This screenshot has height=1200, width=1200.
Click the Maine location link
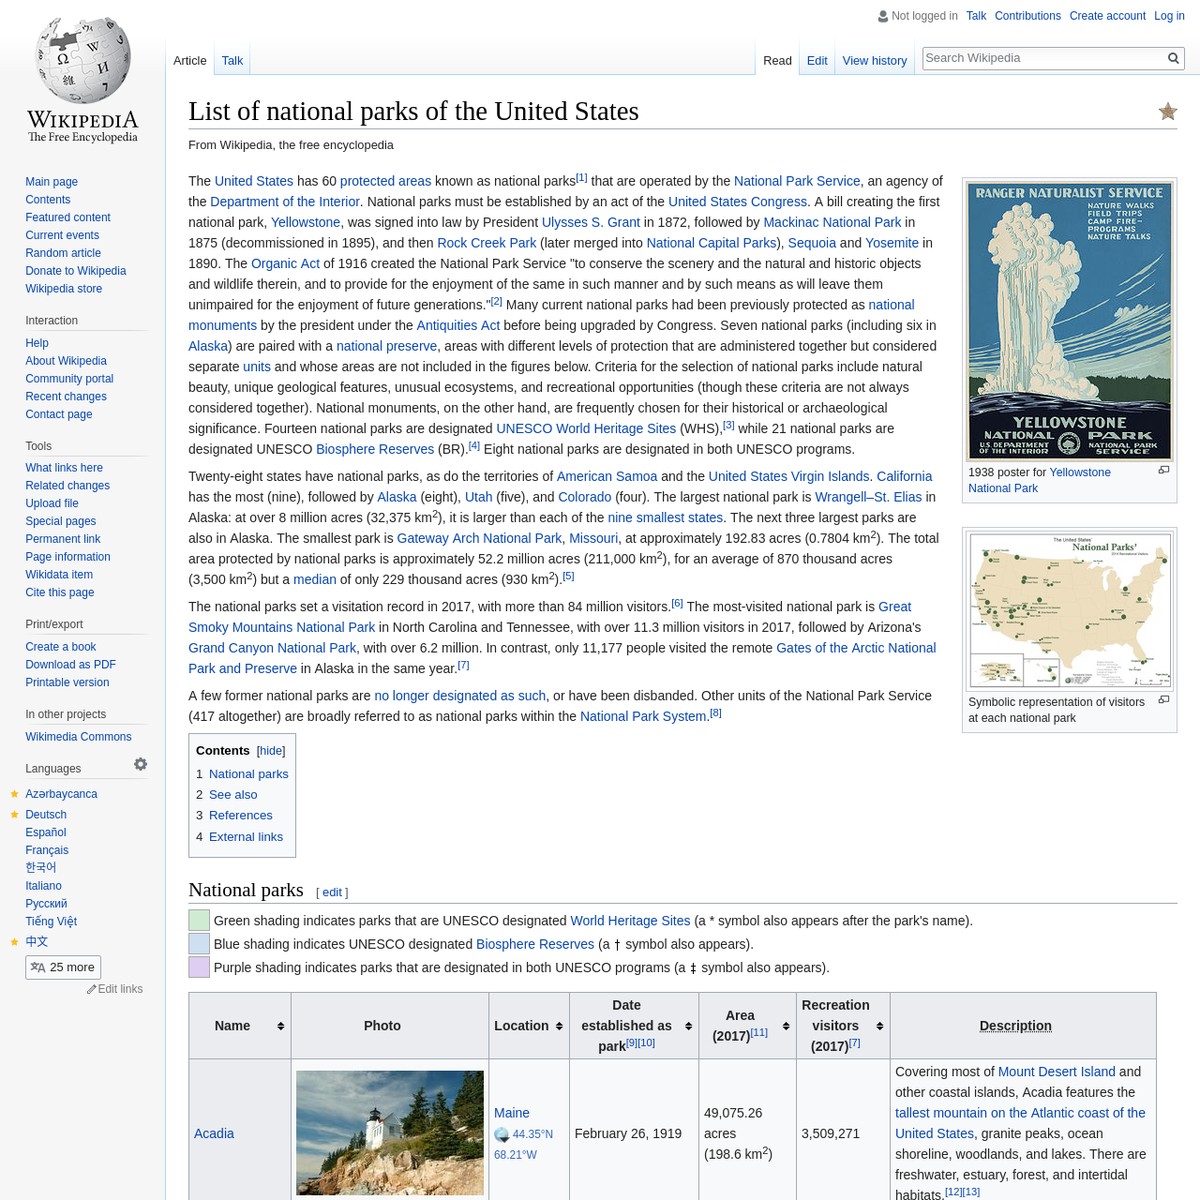tap(512, 1113)
